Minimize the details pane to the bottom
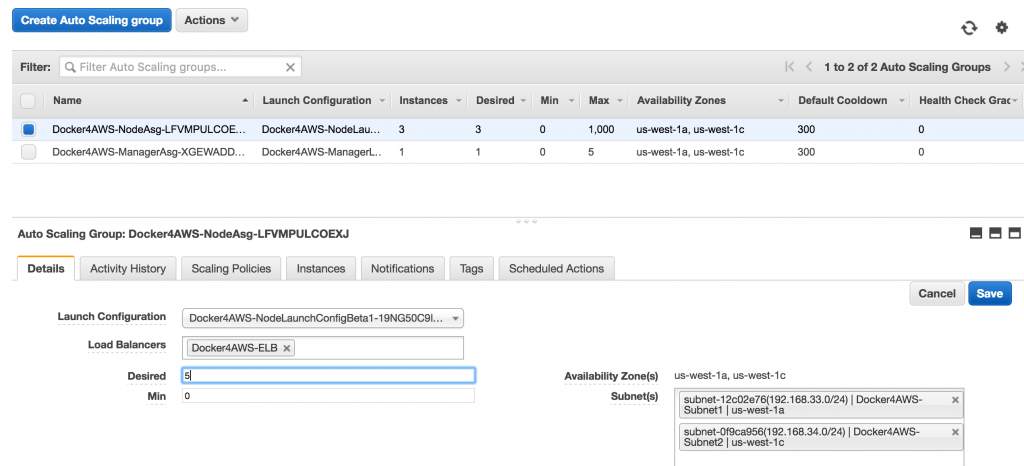This screenshot has height=466, width=1024. (976, 234)
